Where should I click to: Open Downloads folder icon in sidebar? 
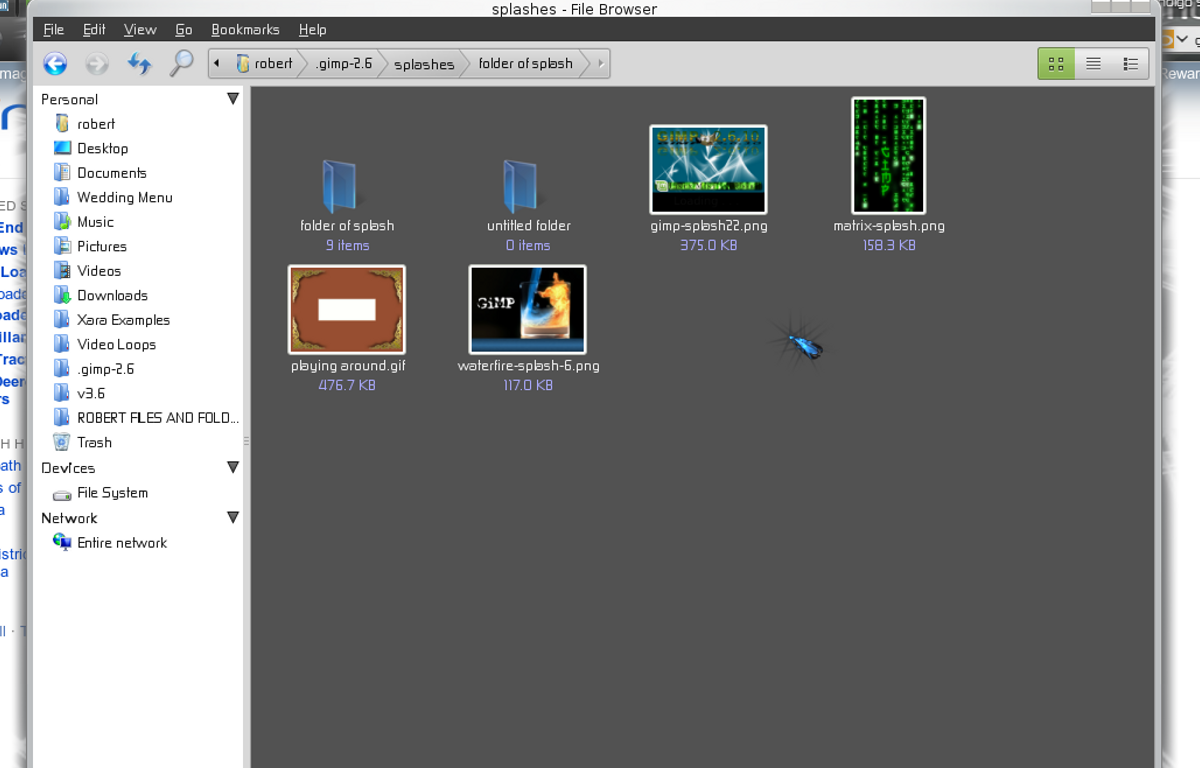62,295
